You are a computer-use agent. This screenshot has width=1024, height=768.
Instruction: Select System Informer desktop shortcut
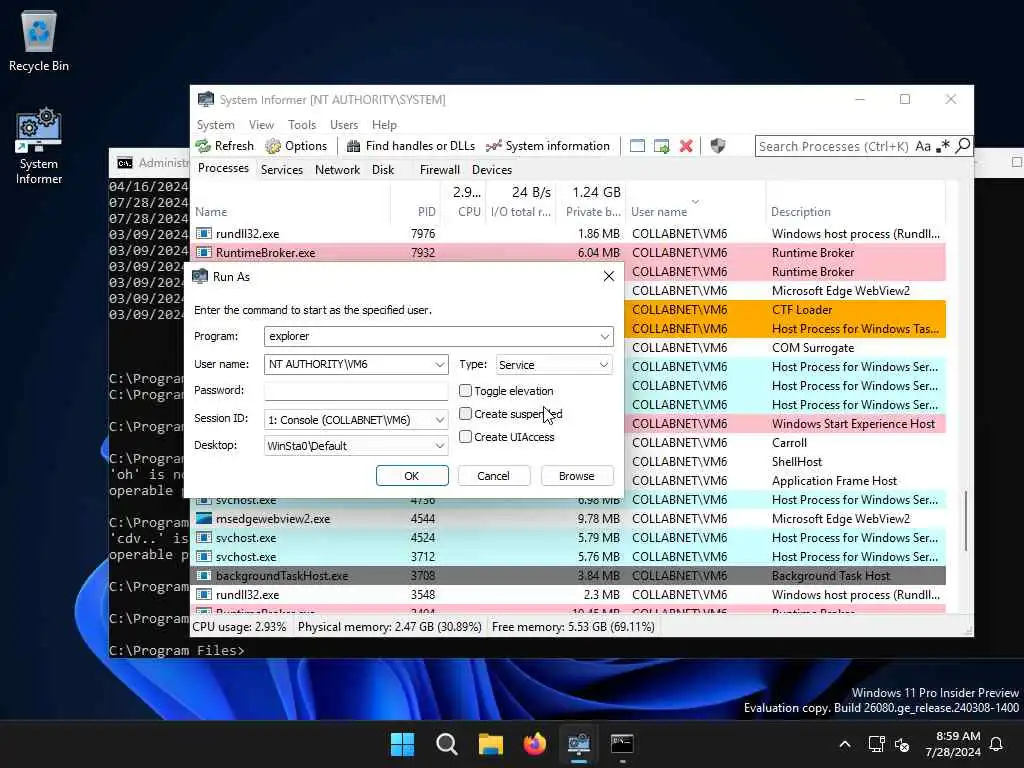(39, 147)
